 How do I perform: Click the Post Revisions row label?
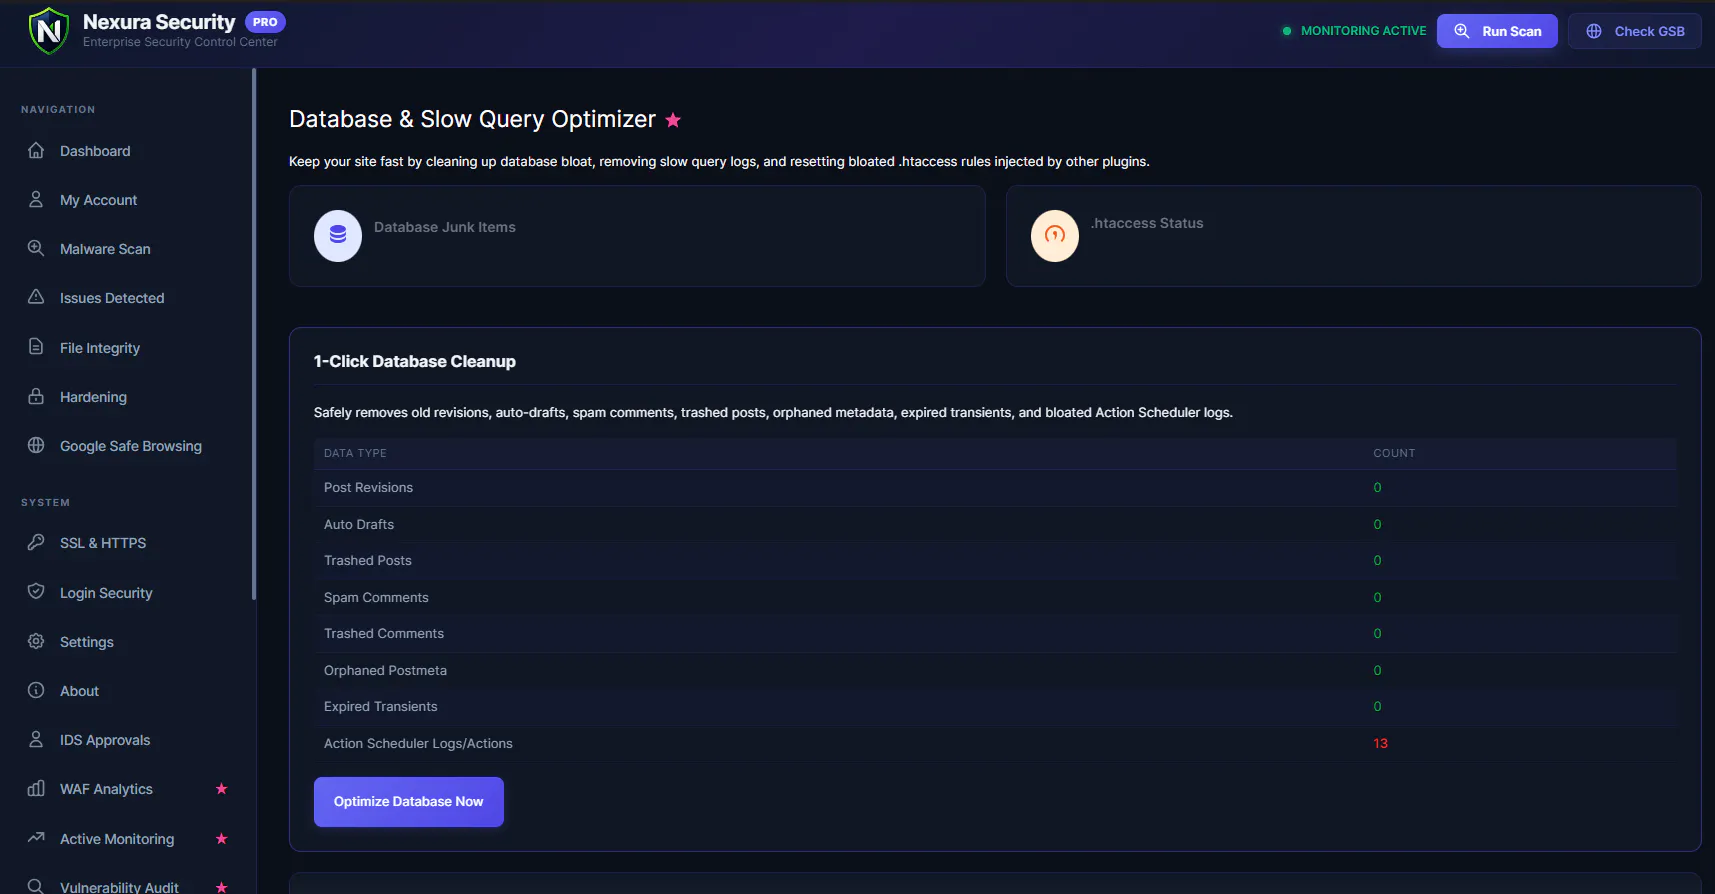click(x=368, y=488)
